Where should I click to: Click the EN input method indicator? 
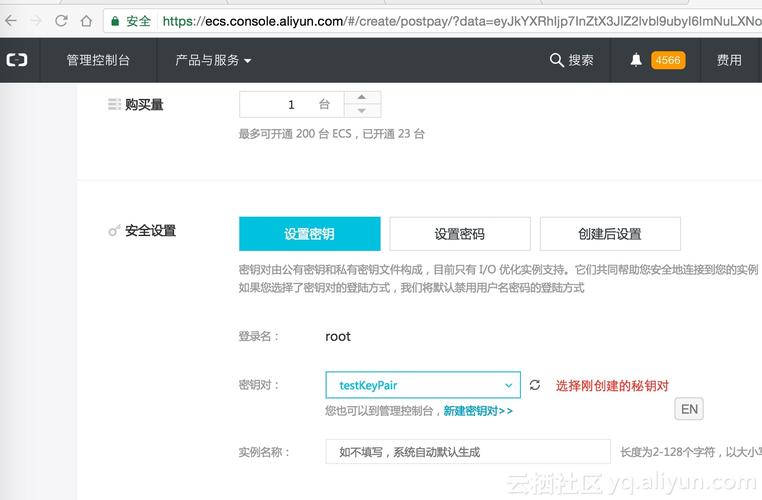tap(689, 409)
